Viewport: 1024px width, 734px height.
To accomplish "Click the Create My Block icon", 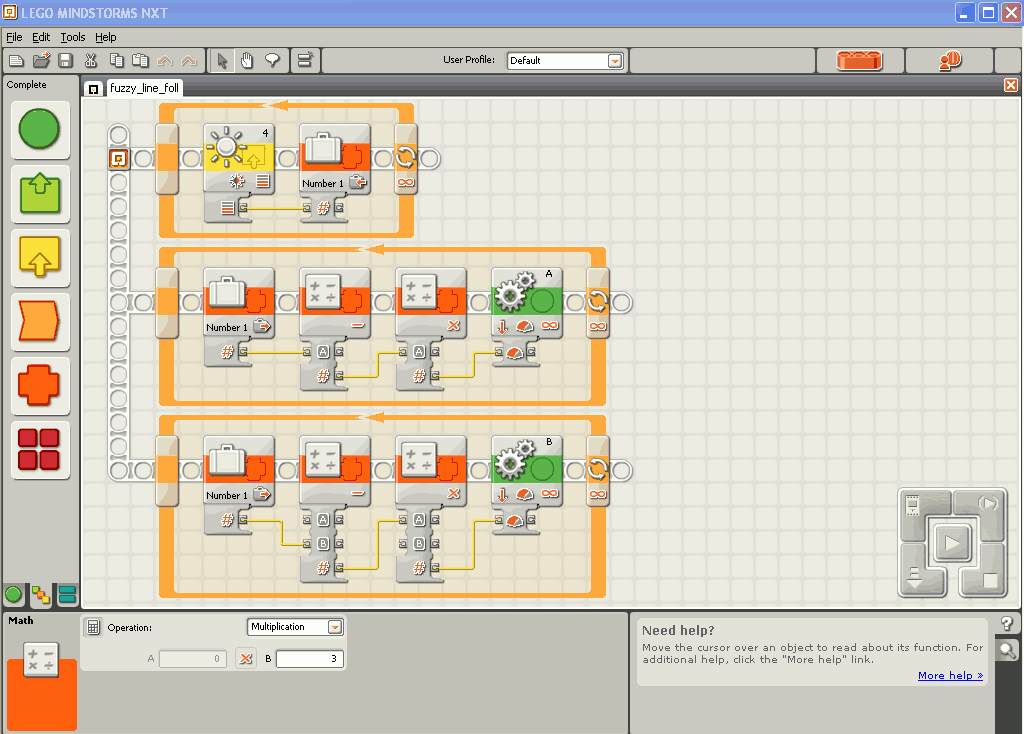I will (305, 60).
